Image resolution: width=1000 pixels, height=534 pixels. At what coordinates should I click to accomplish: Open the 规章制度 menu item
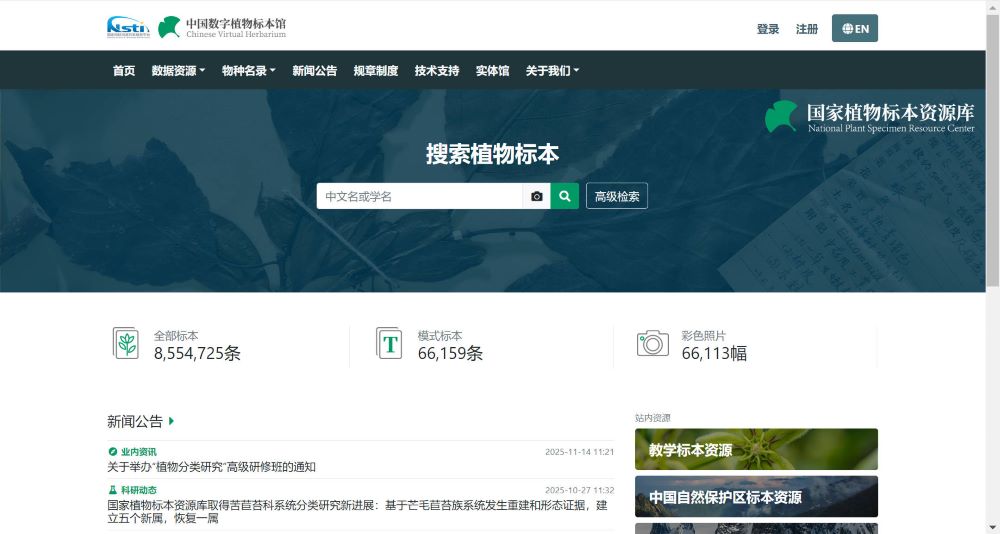pyautogui.click(x=376, y=71)
